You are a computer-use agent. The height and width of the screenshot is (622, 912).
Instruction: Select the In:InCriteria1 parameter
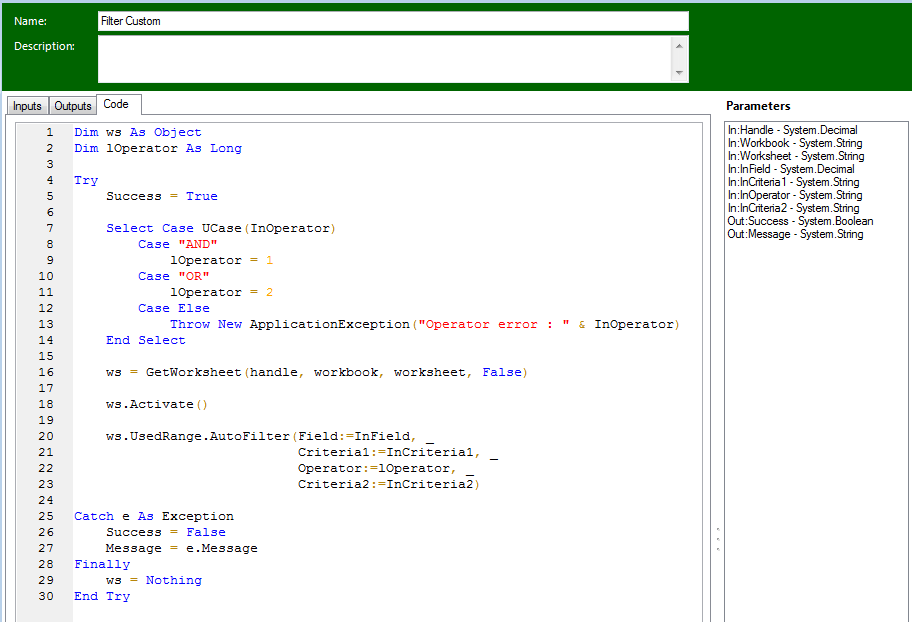793,182
